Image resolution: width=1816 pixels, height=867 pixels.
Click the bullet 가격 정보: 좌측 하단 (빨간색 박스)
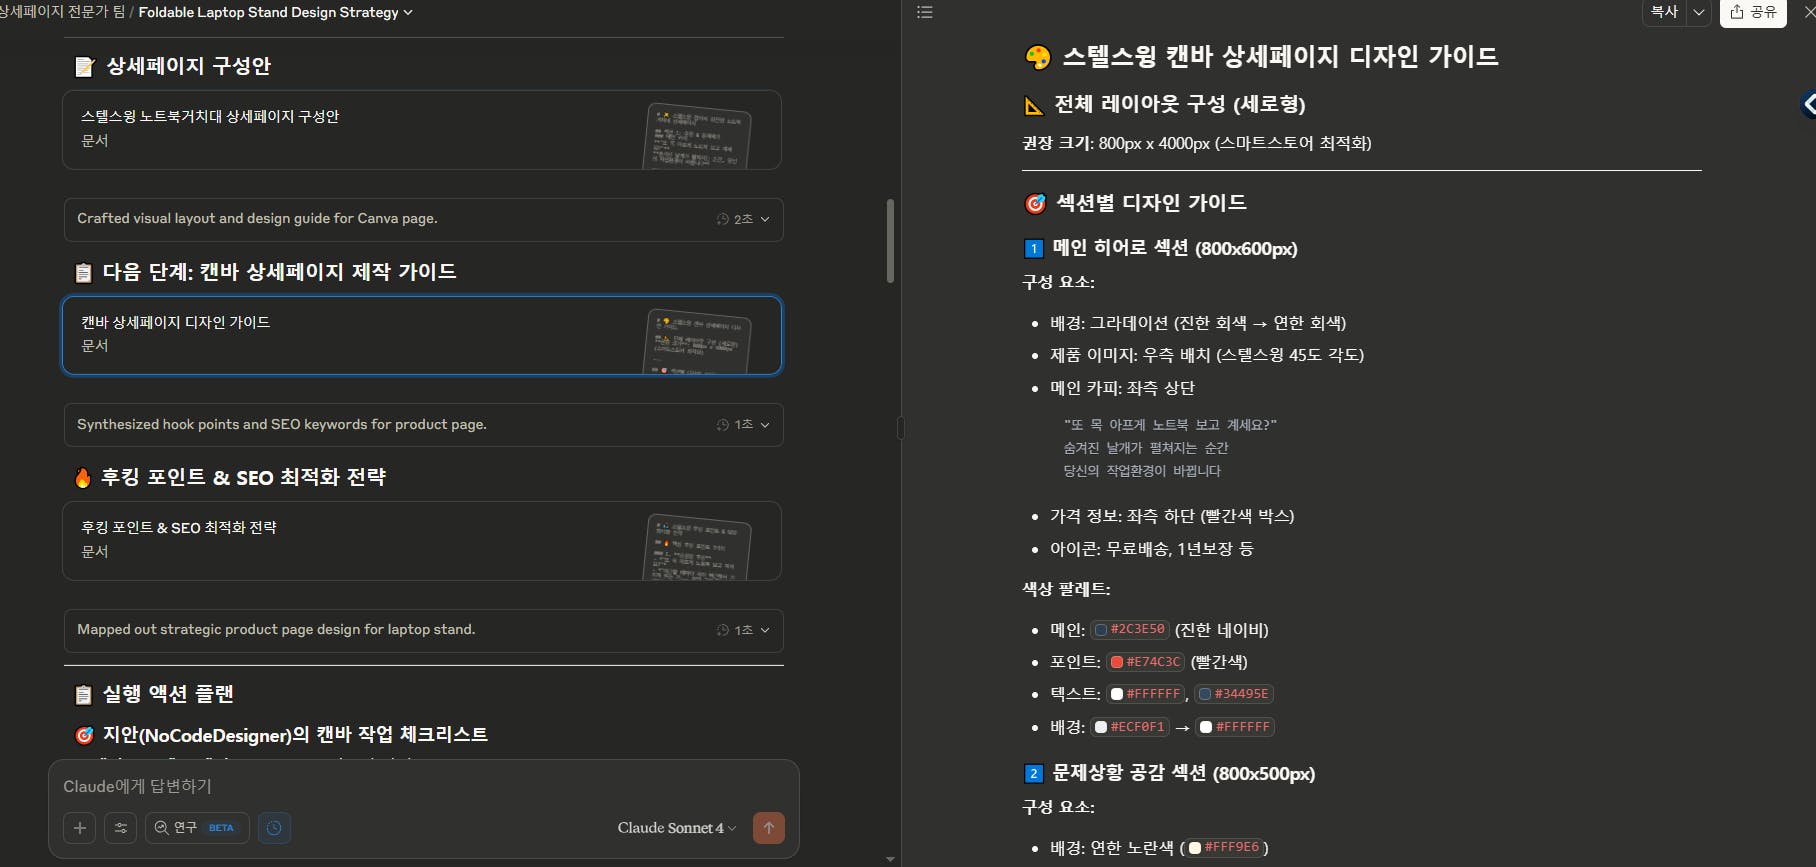[x=1172, y=516]
